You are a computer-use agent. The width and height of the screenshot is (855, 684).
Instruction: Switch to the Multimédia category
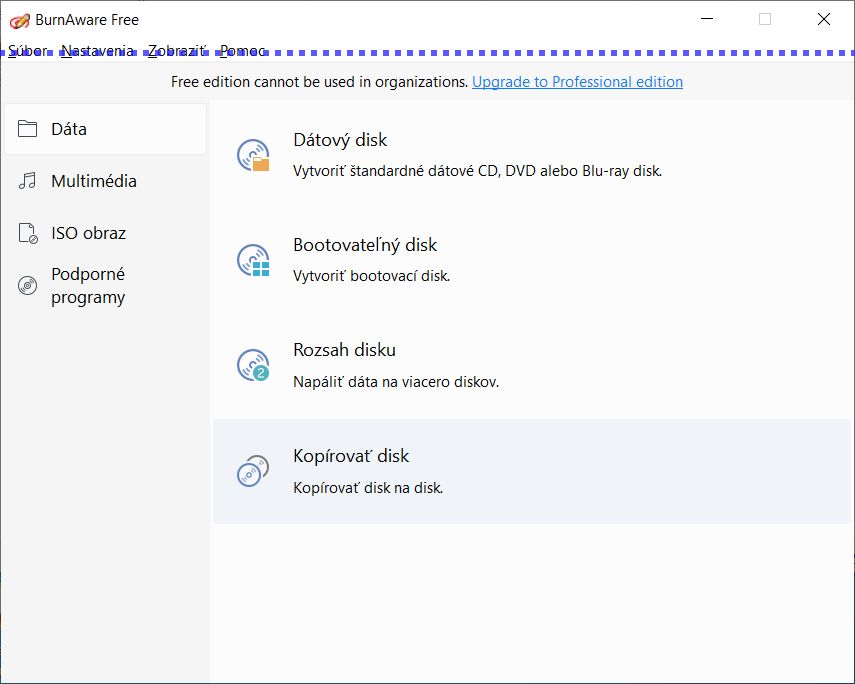105,181
